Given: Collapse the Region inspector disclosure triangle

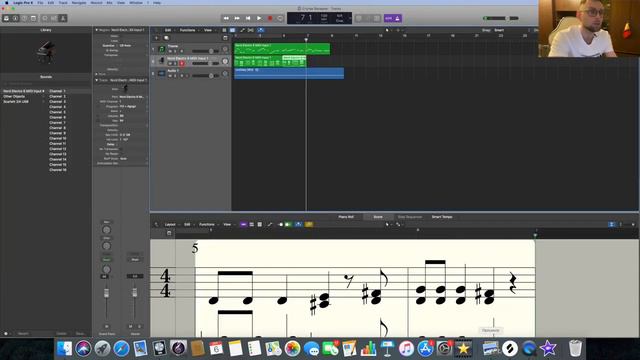Looking at the screenshot, I should [97, 30].
